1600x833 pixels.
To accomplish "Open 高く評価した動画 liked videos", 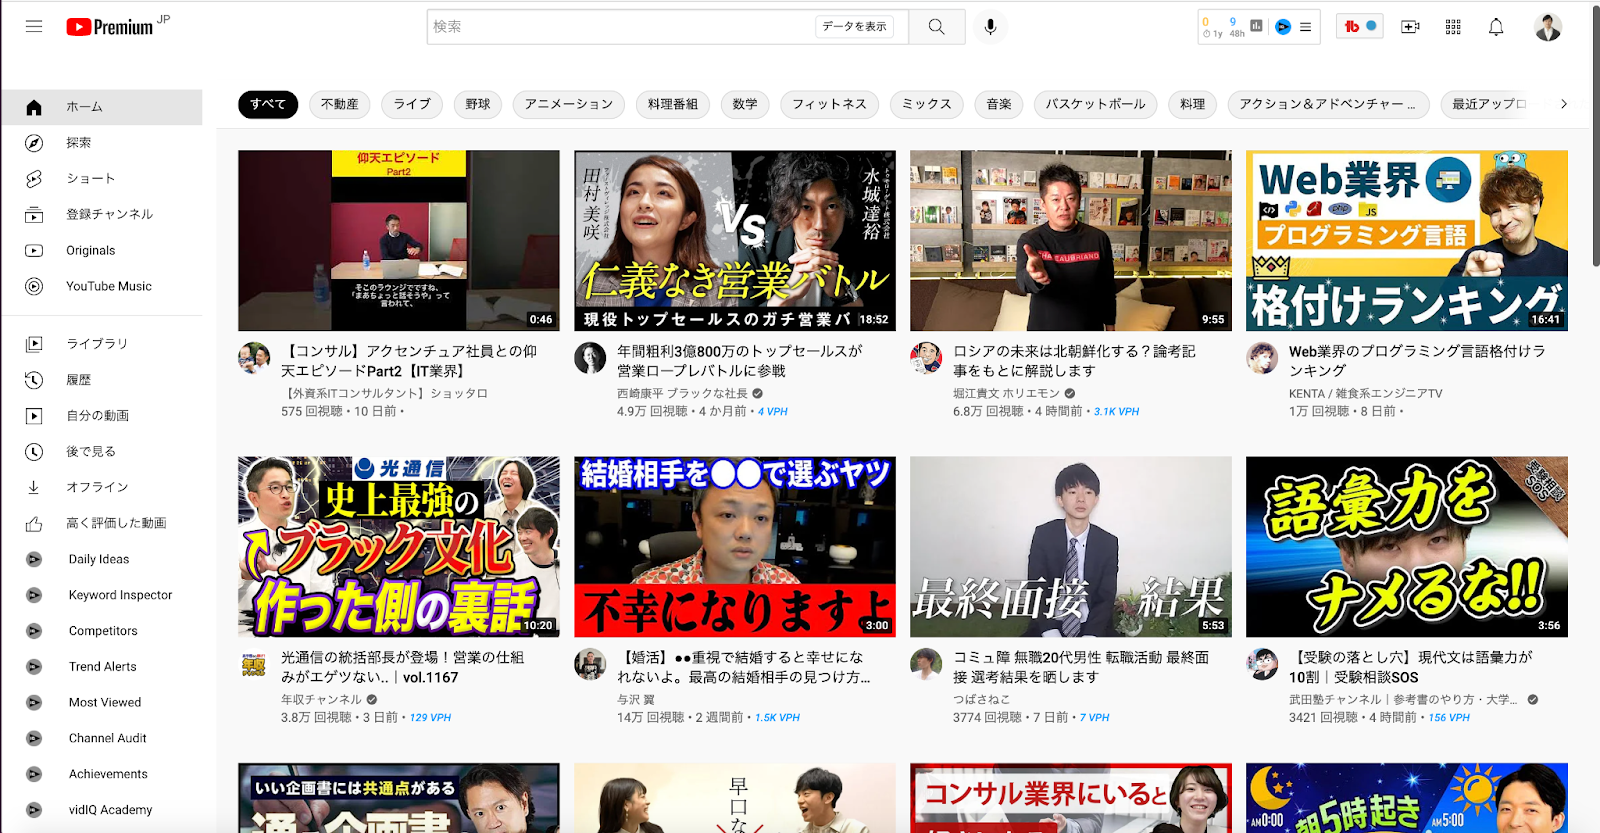I will coord(101,523).
